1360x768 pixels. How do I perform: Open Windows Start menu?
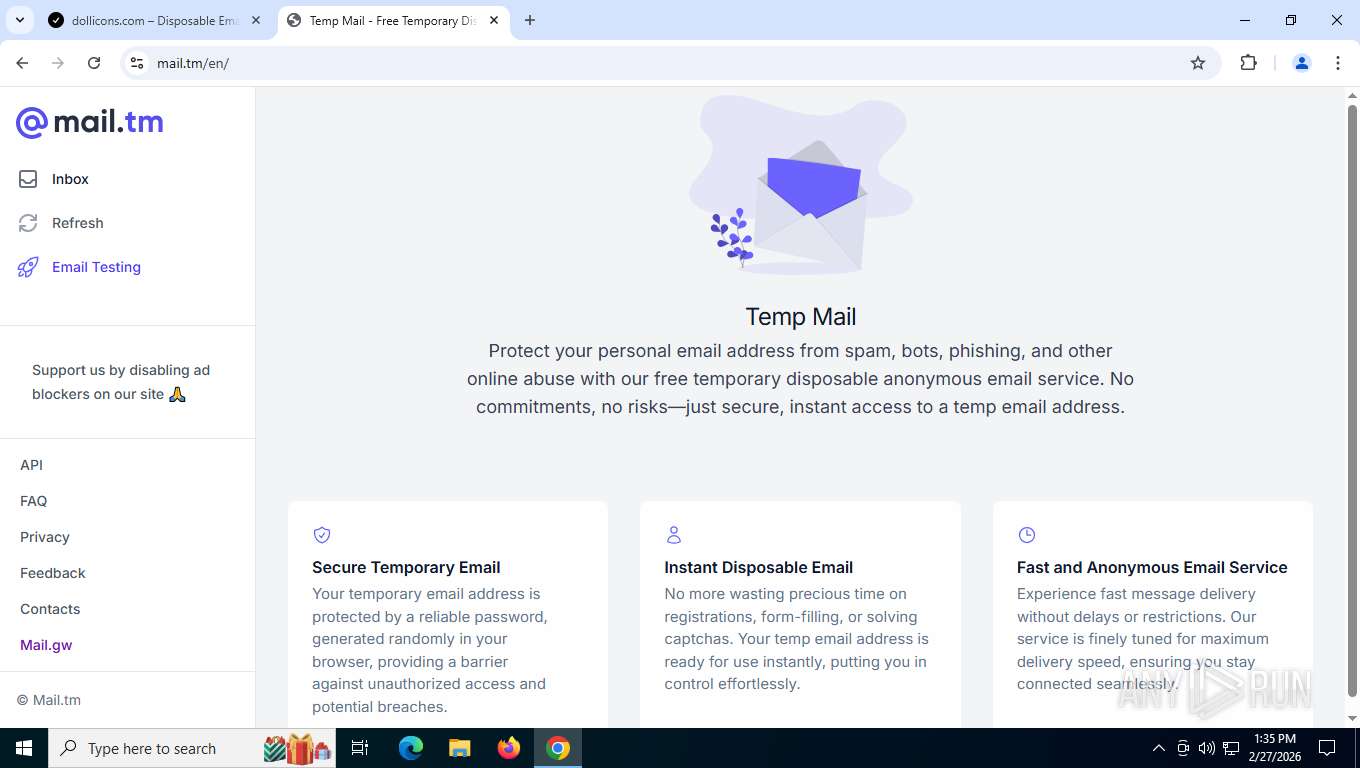pyautogui.click(x=24, y=748)
